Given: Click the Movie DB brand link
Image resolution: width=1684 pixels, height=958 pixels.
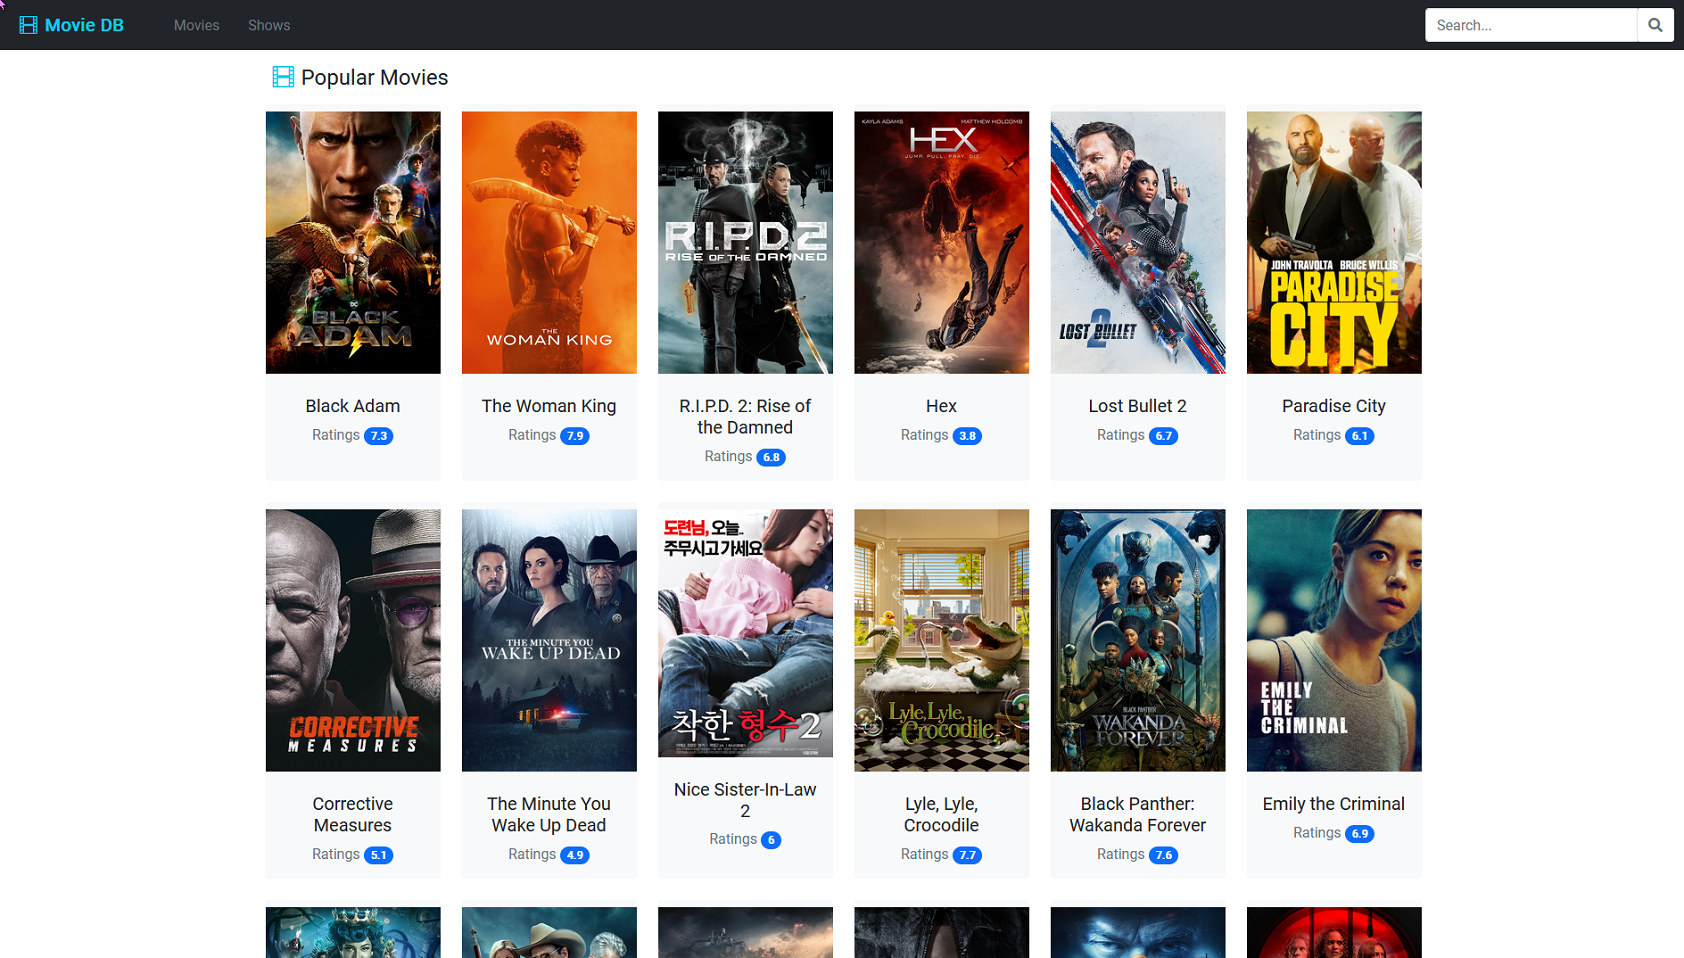Looking at the screenshot, I should [71, 25].
